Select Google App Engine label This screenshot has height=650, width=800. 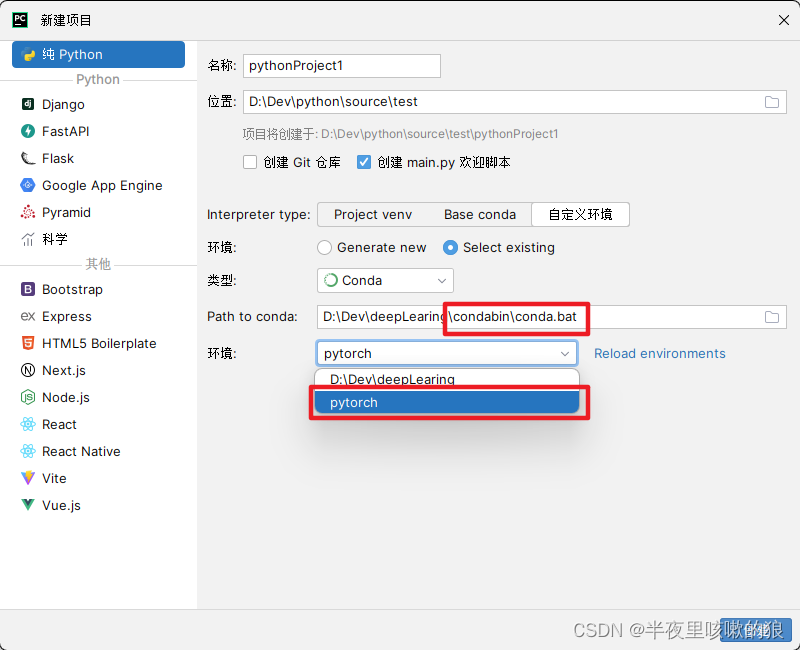(x=102, y=185)
